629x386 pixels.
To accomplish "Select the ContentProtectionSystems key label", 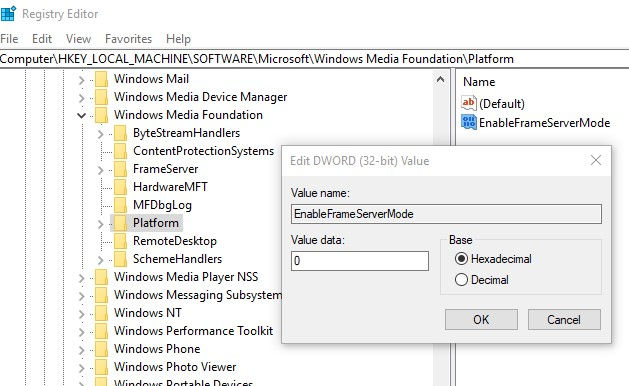I will [x=203, y=151].
